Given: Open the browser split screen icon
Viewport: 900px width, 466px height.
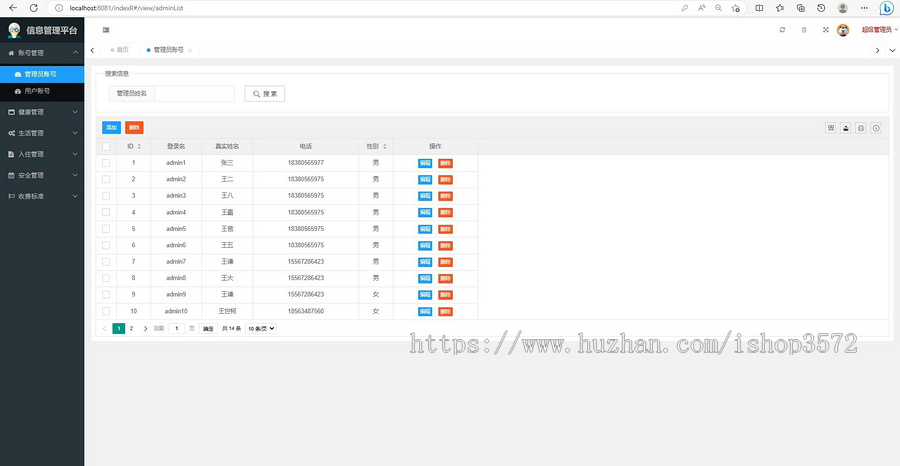Looking at the screenshot, I should click(x=759, y=8).
